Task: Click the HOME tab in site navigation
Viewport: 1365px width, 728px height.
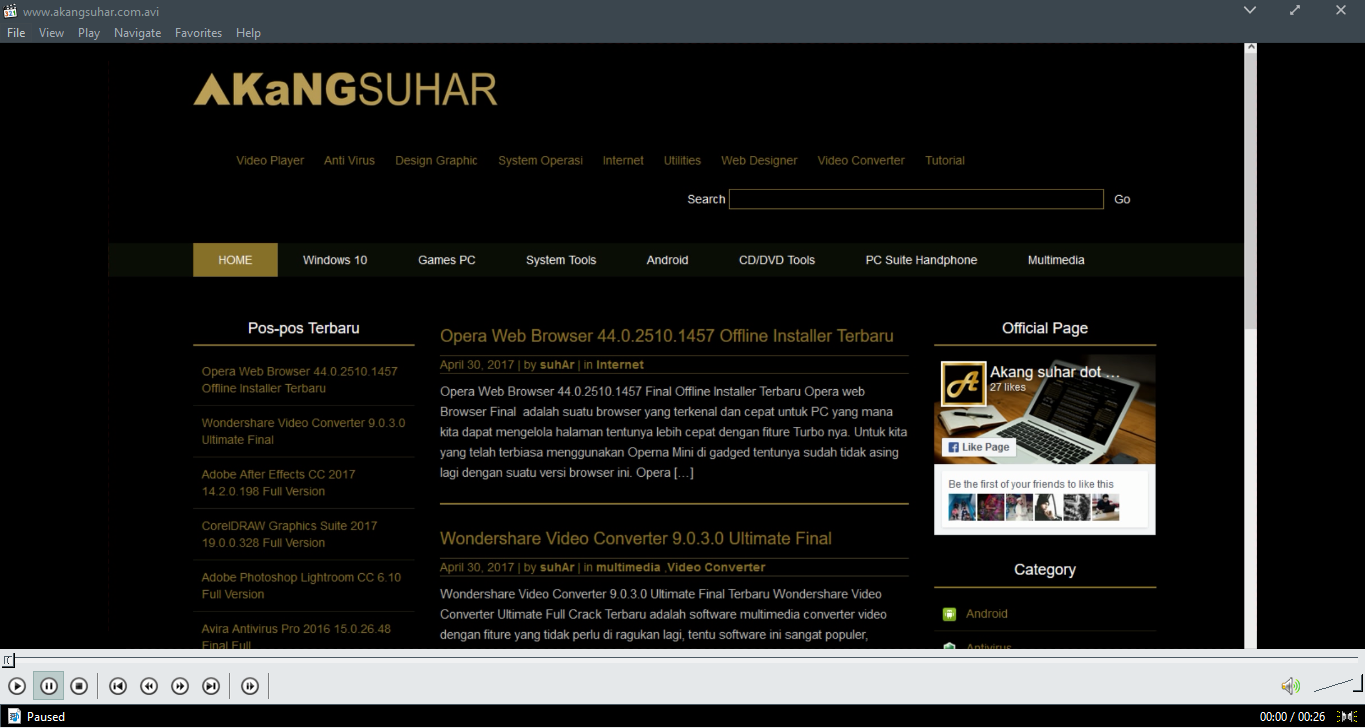Action: point(235,260)
